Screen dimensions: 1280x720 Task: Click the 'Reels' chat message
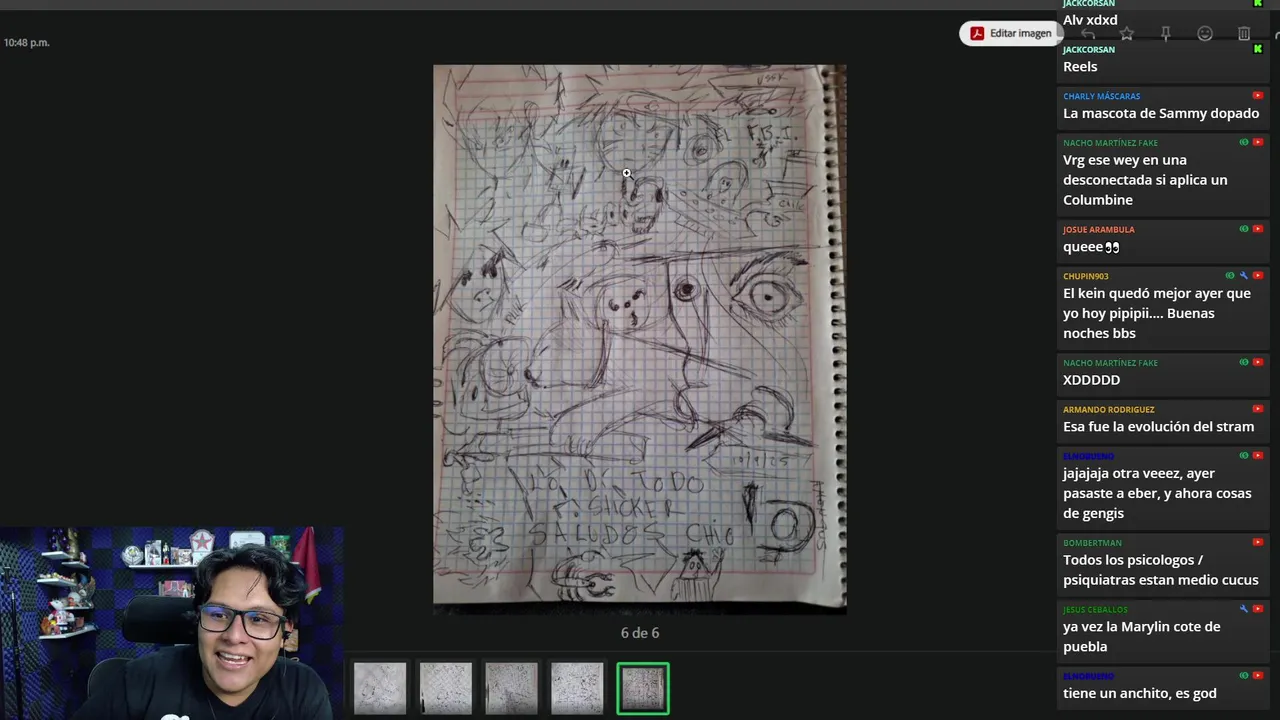click(1080, 66)
